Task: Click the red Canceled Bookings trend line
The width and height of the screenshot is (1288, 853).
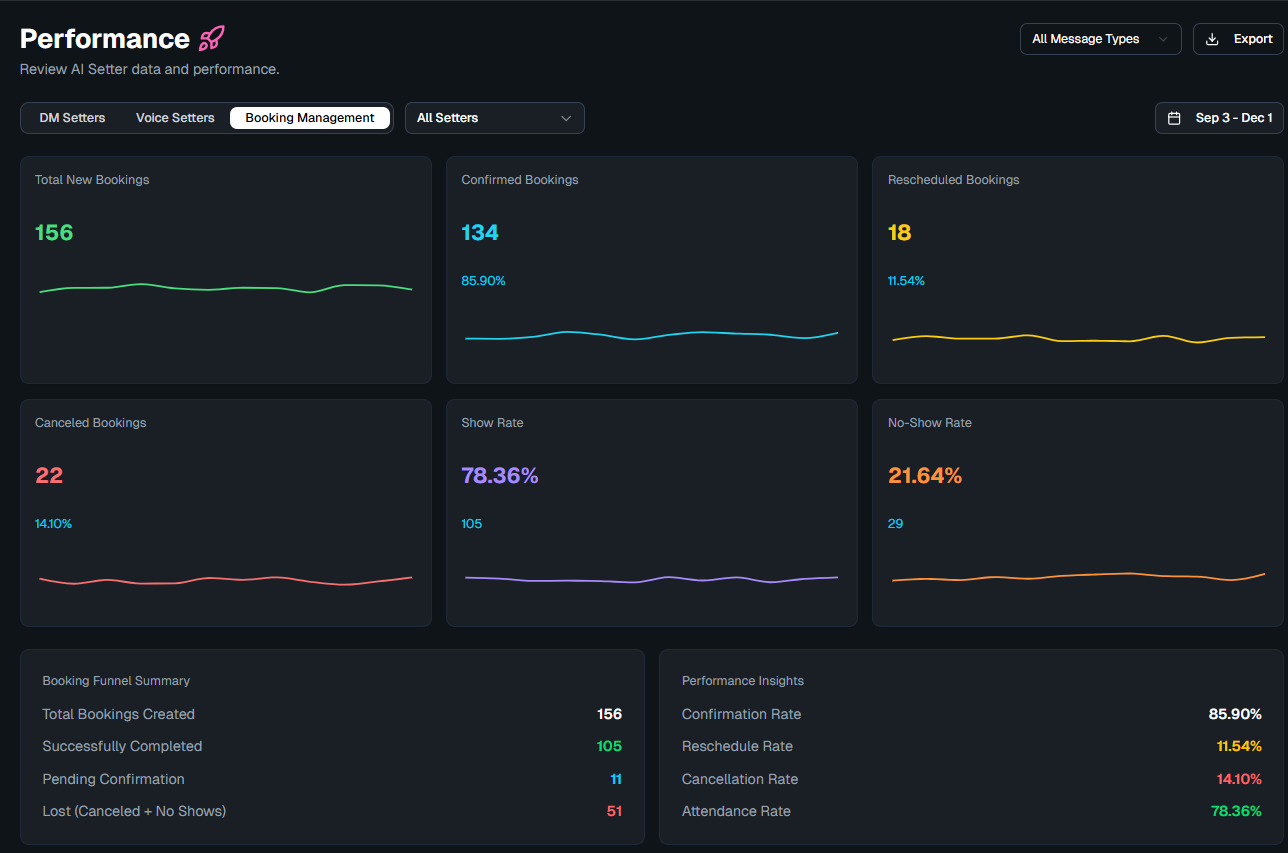Action: [x=226, y=580]
